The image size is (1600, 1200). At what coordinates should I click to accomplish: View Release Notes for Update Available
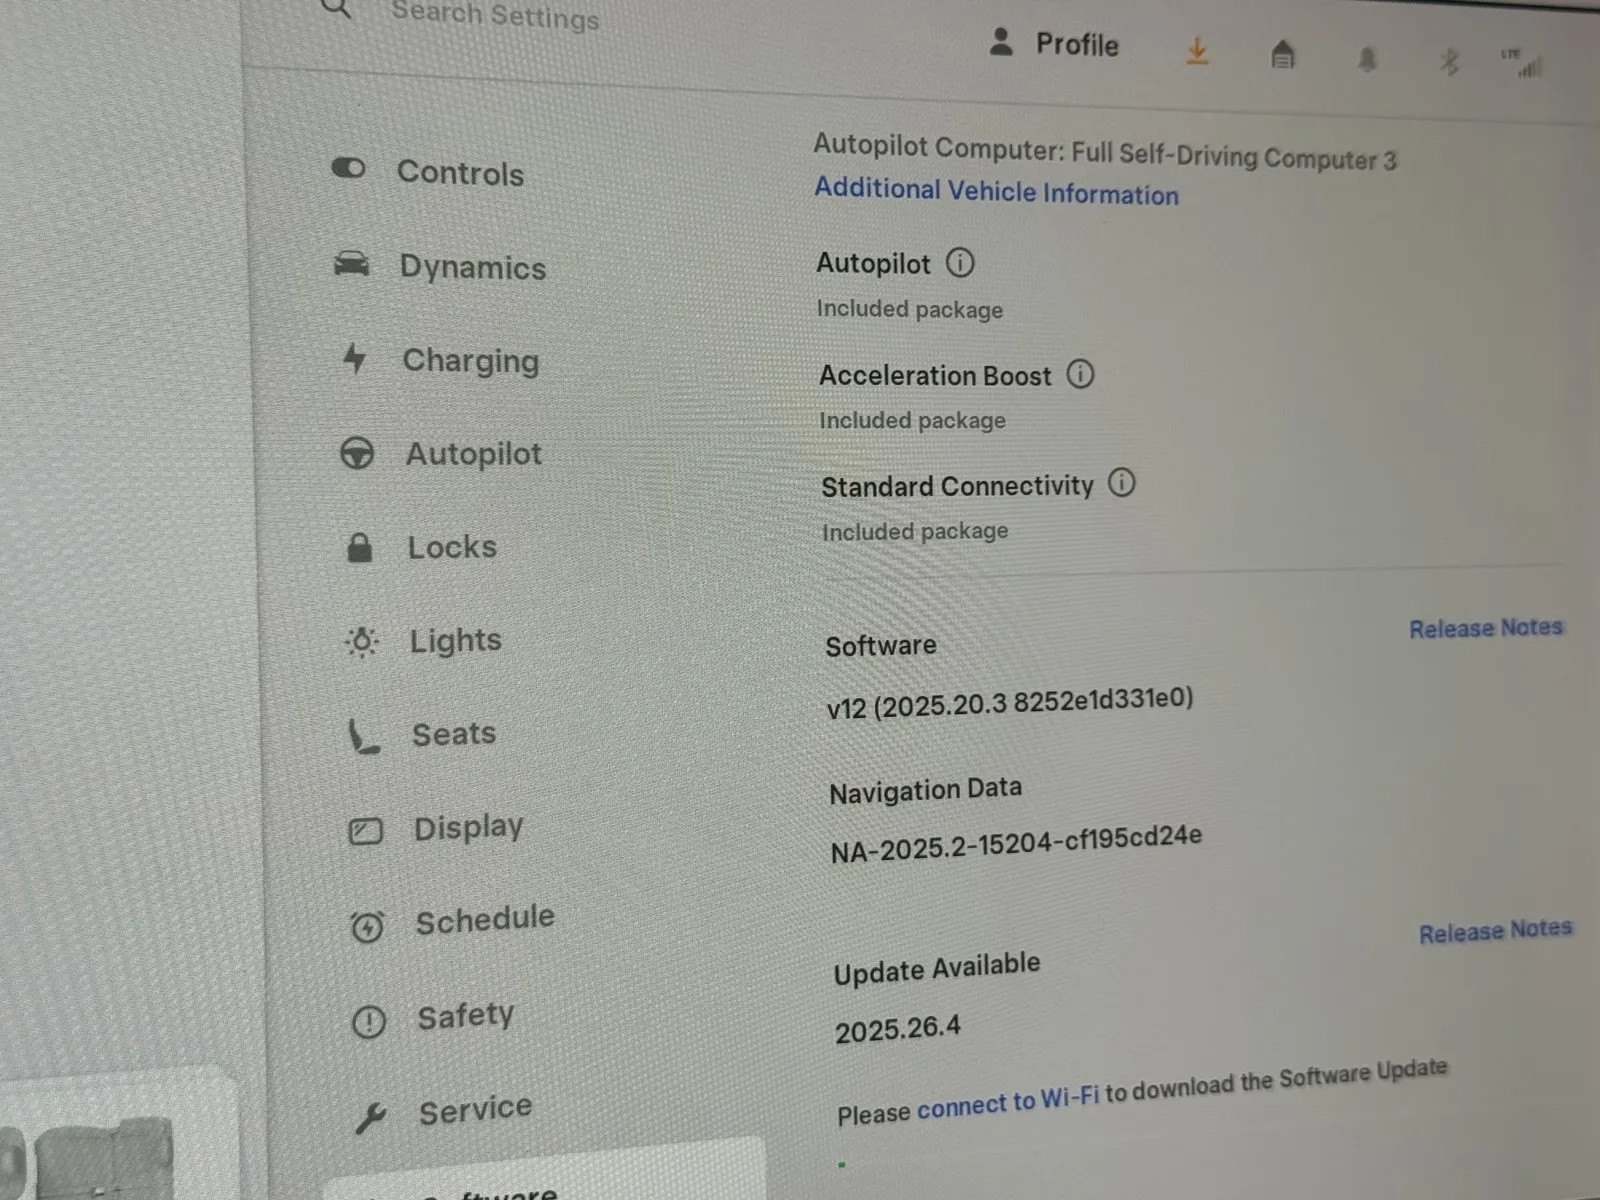[1496, 931]
